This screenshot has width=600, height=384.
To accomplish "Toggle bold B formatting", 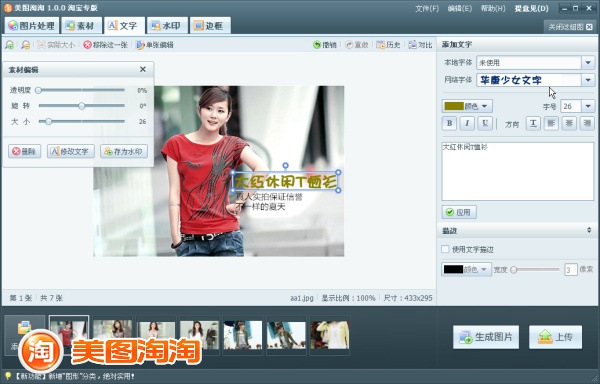I will pos(449,123).
